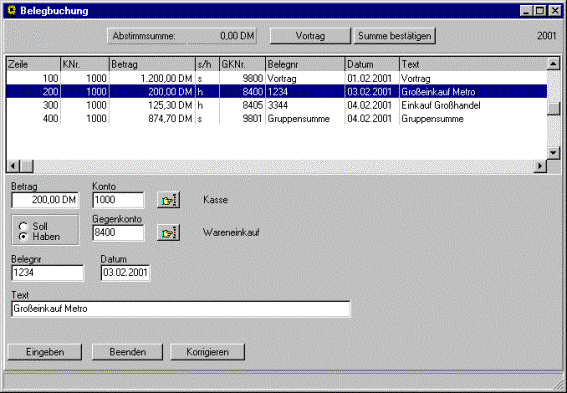This screenshot has height=393, width=567.
Task: Click the Datum column header
Action: (372, 64)
